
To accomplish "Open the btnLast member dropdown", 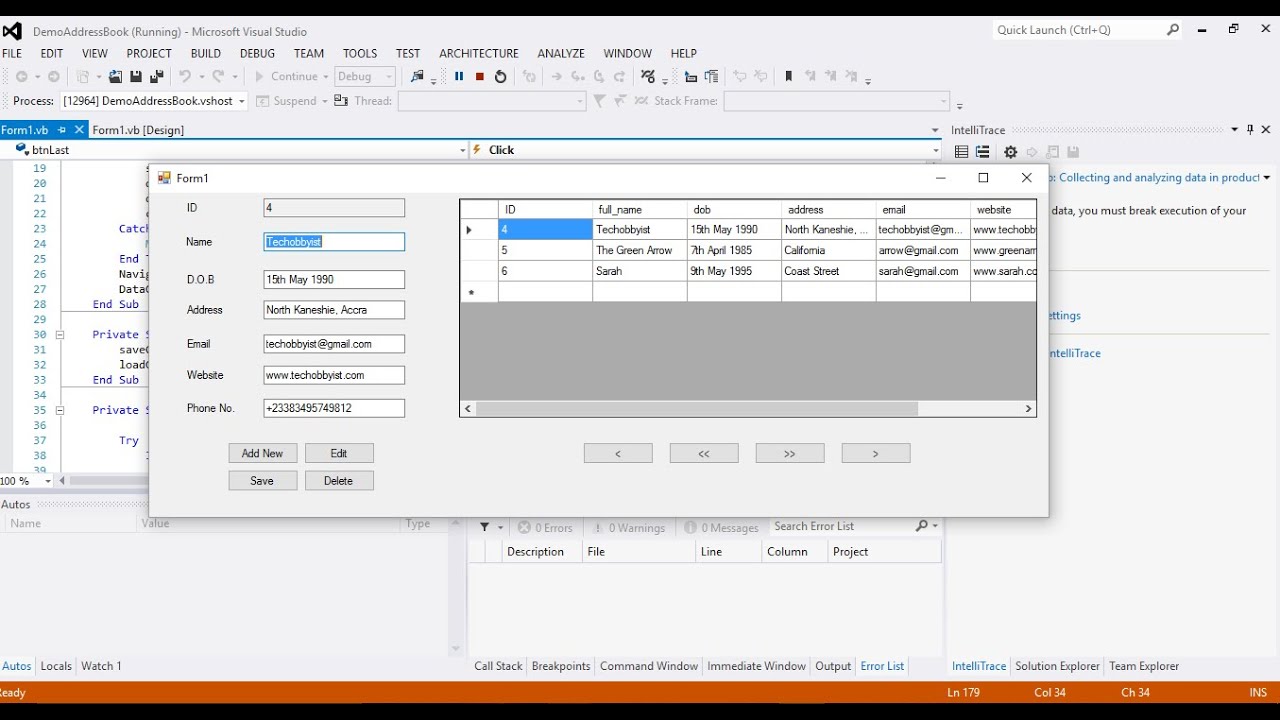I will tap(462, 150).
